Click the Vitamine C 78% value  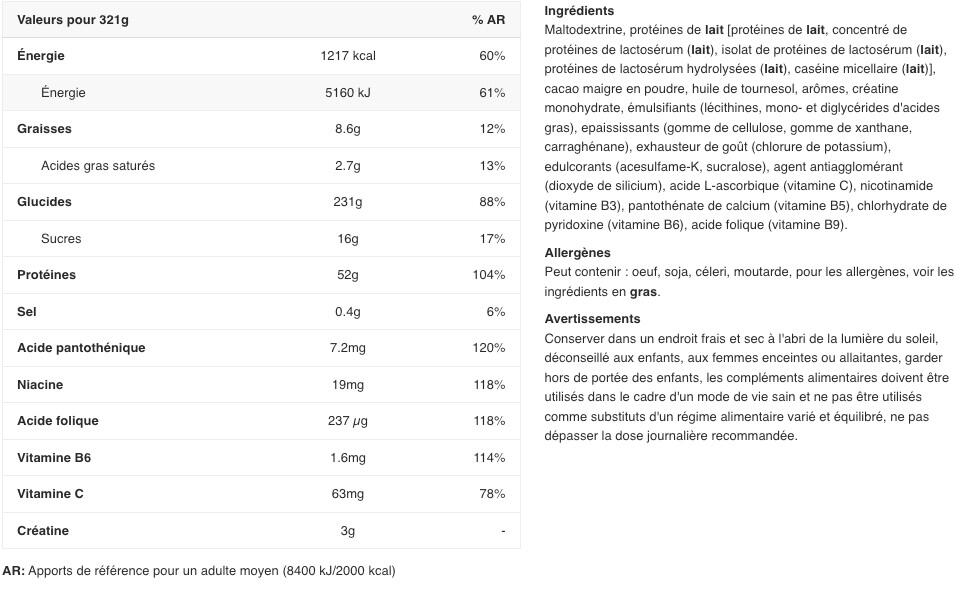tap(492, 494)
